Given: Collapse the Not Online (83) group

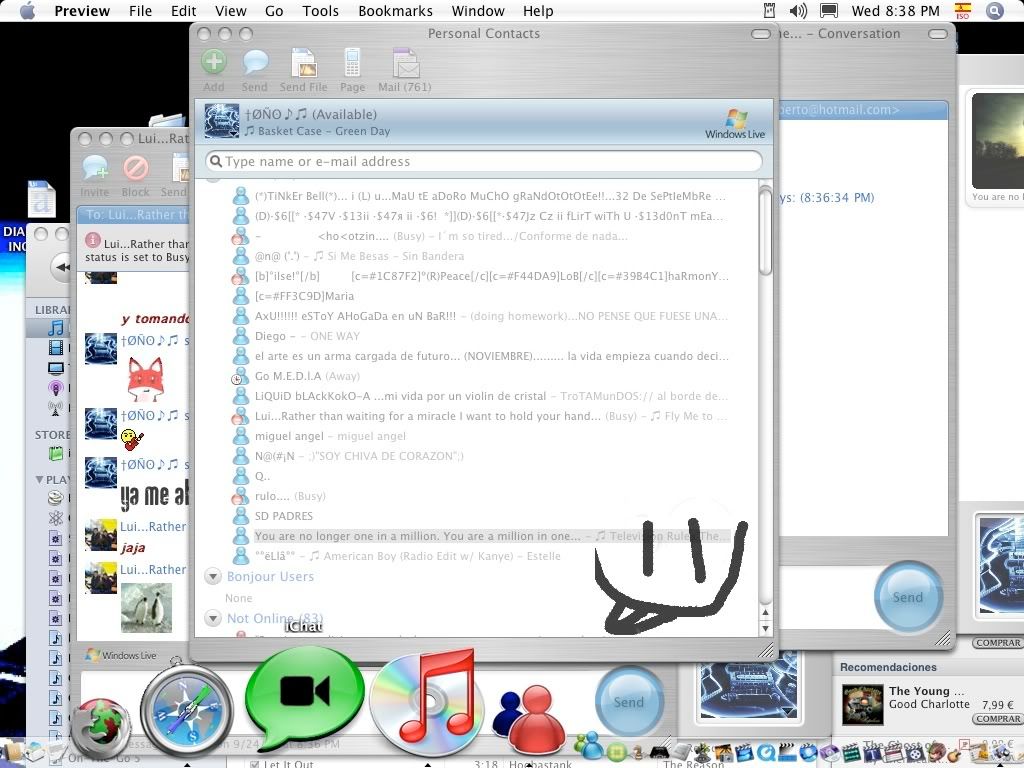Looking at the screenshot, I should pos(213,618).
